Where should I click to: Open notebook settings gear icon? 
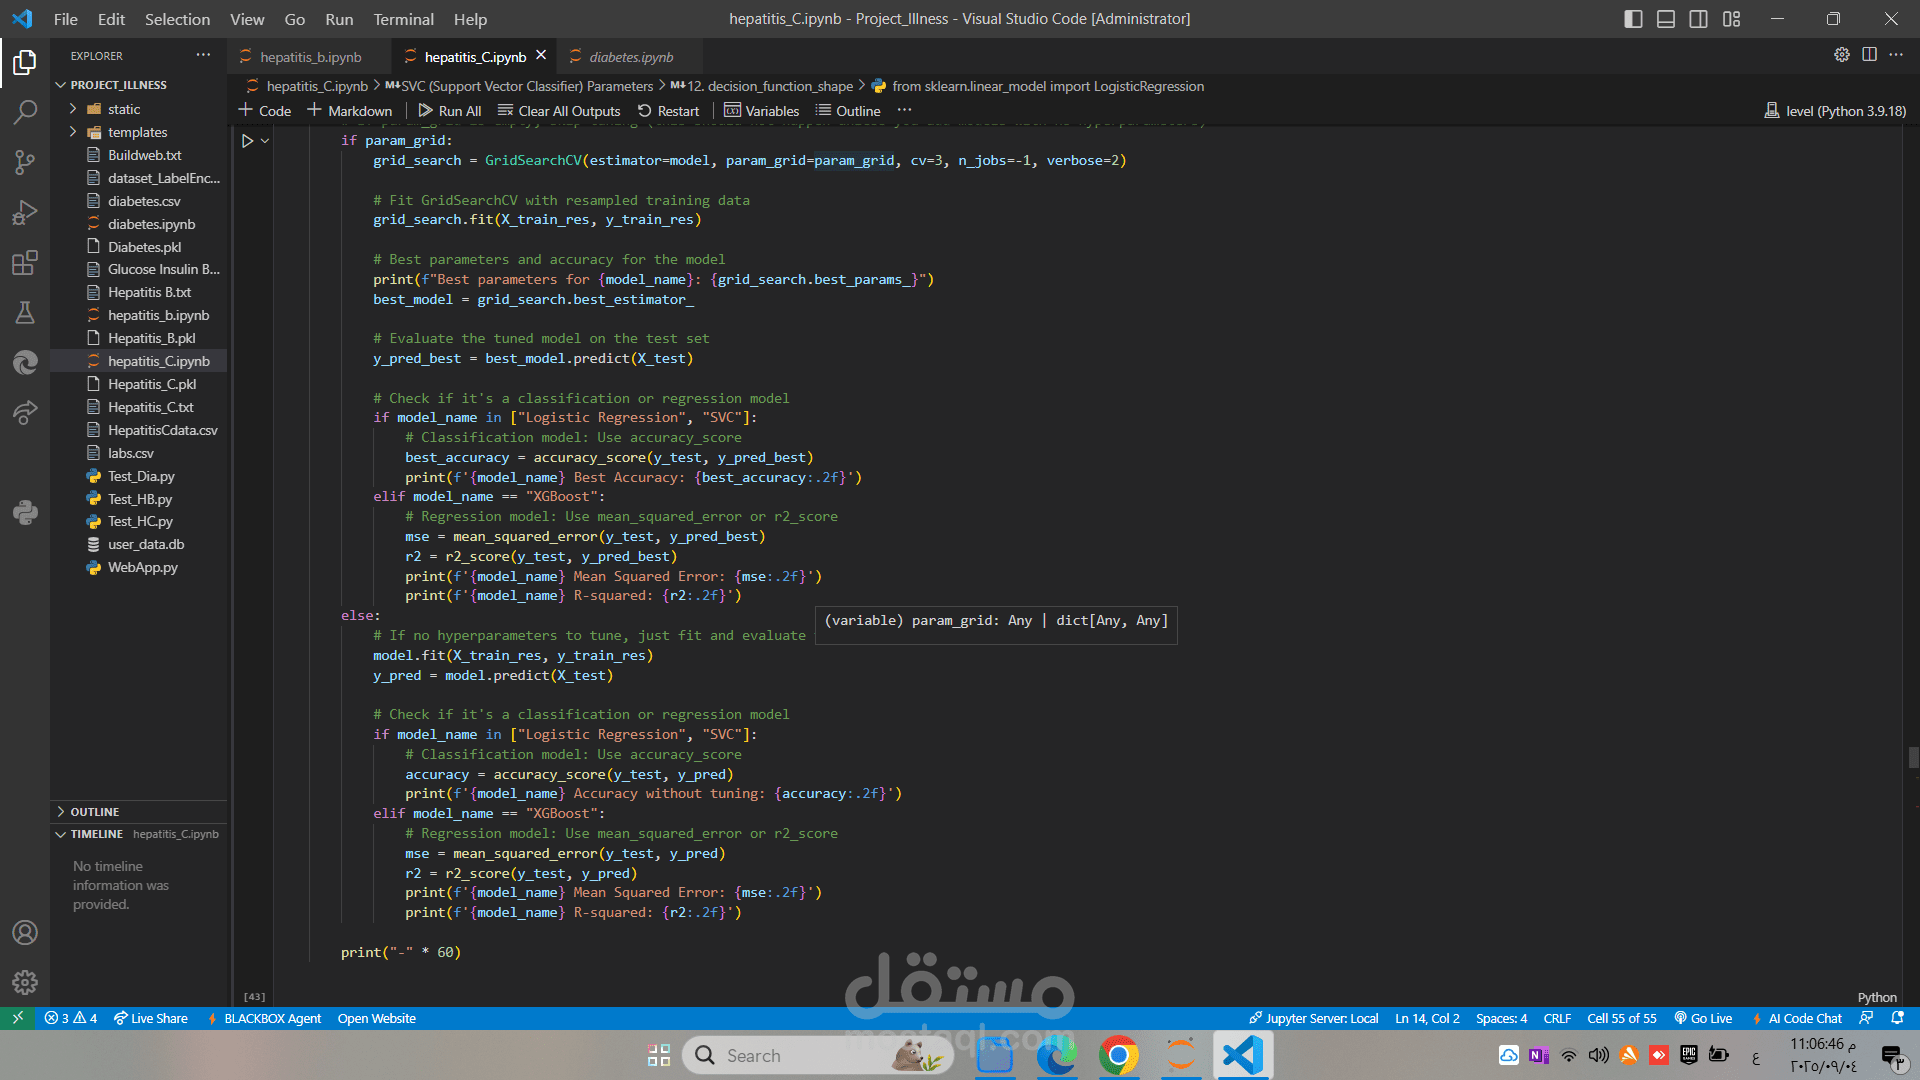click(x=1841, y=55)
